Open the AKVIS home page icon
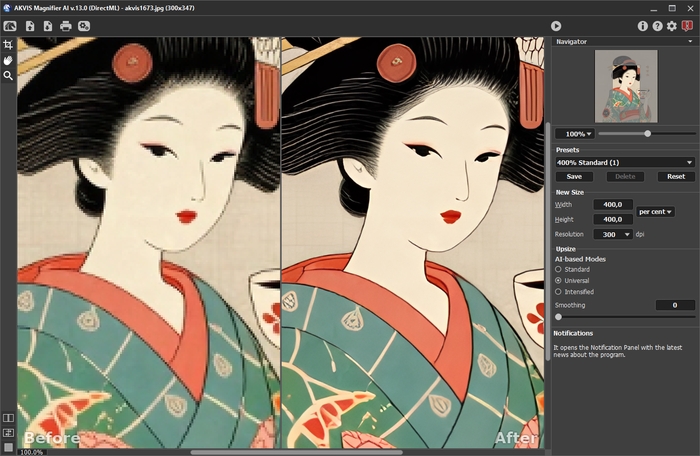Screen dimensions: 700x456 pos(10,26)
